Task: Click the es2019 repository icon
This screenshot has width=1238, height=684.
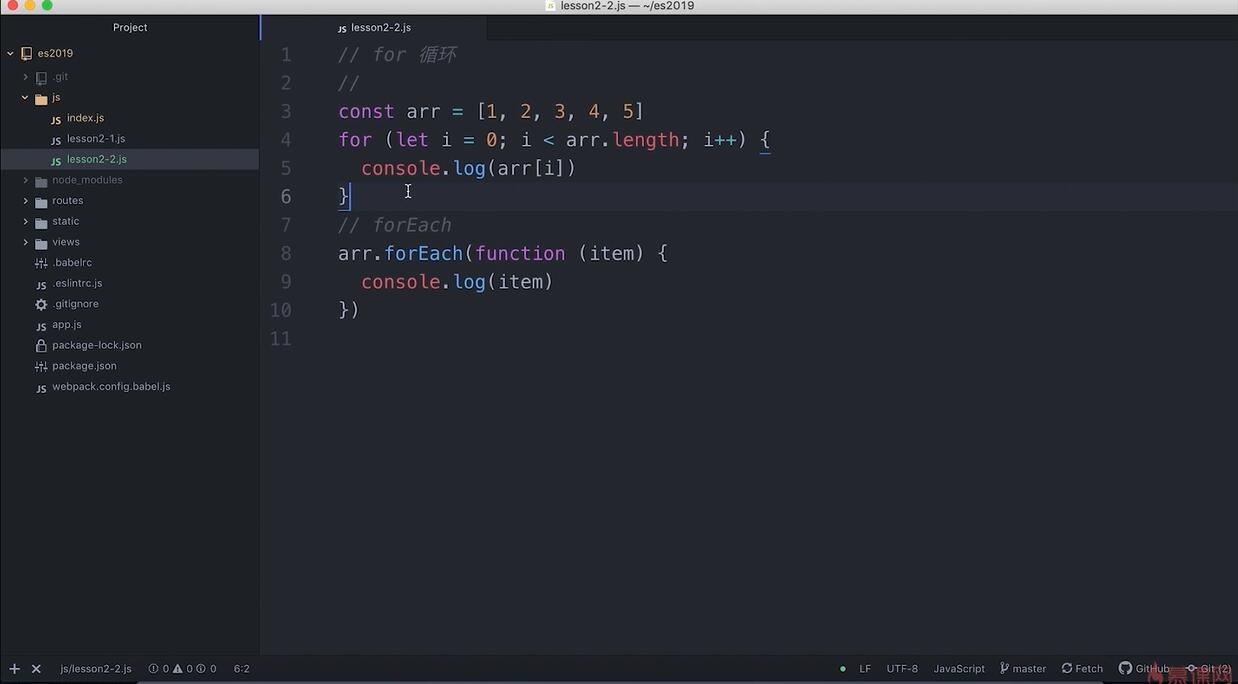Action: [26, 54]
